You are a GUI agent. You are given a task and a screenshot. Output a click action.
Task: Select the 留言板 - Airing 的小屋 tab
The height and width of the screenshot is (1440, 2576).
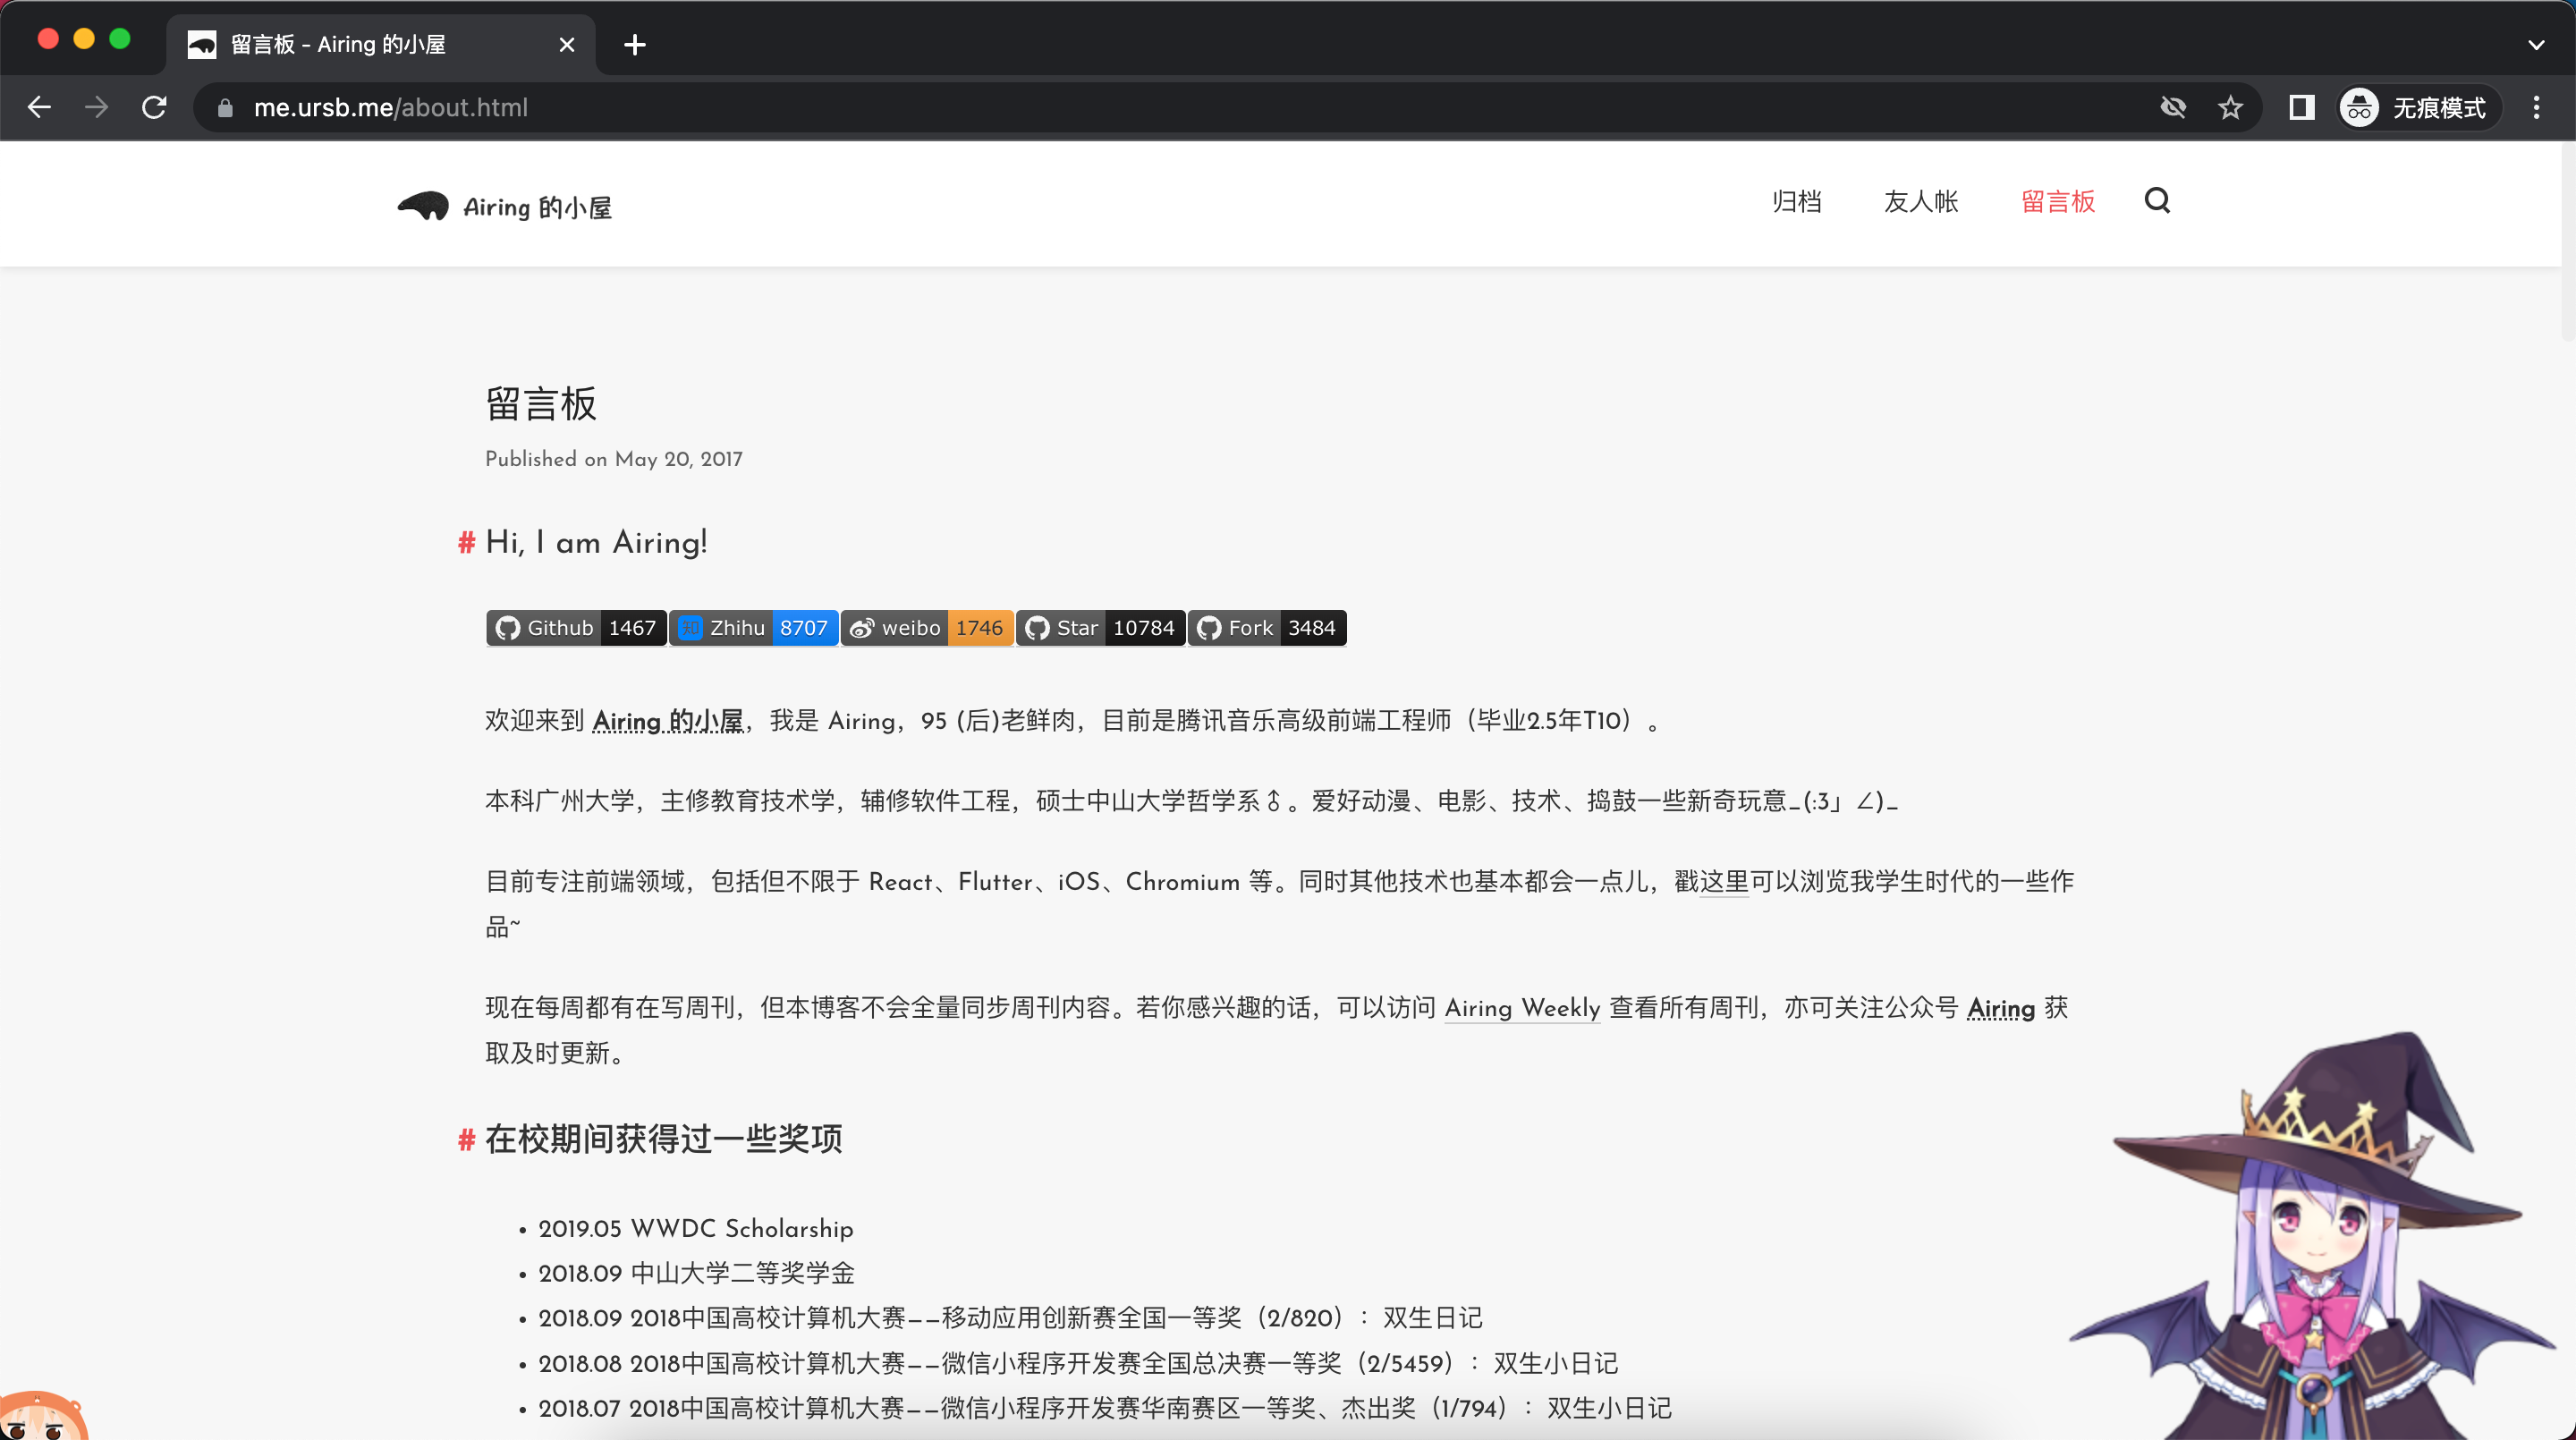tap(380, 45)
